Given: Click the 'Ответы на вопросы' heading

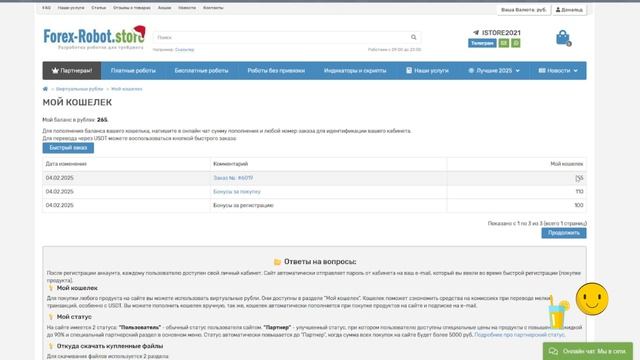Looking at the screenshot, I should tap(320, 262).
